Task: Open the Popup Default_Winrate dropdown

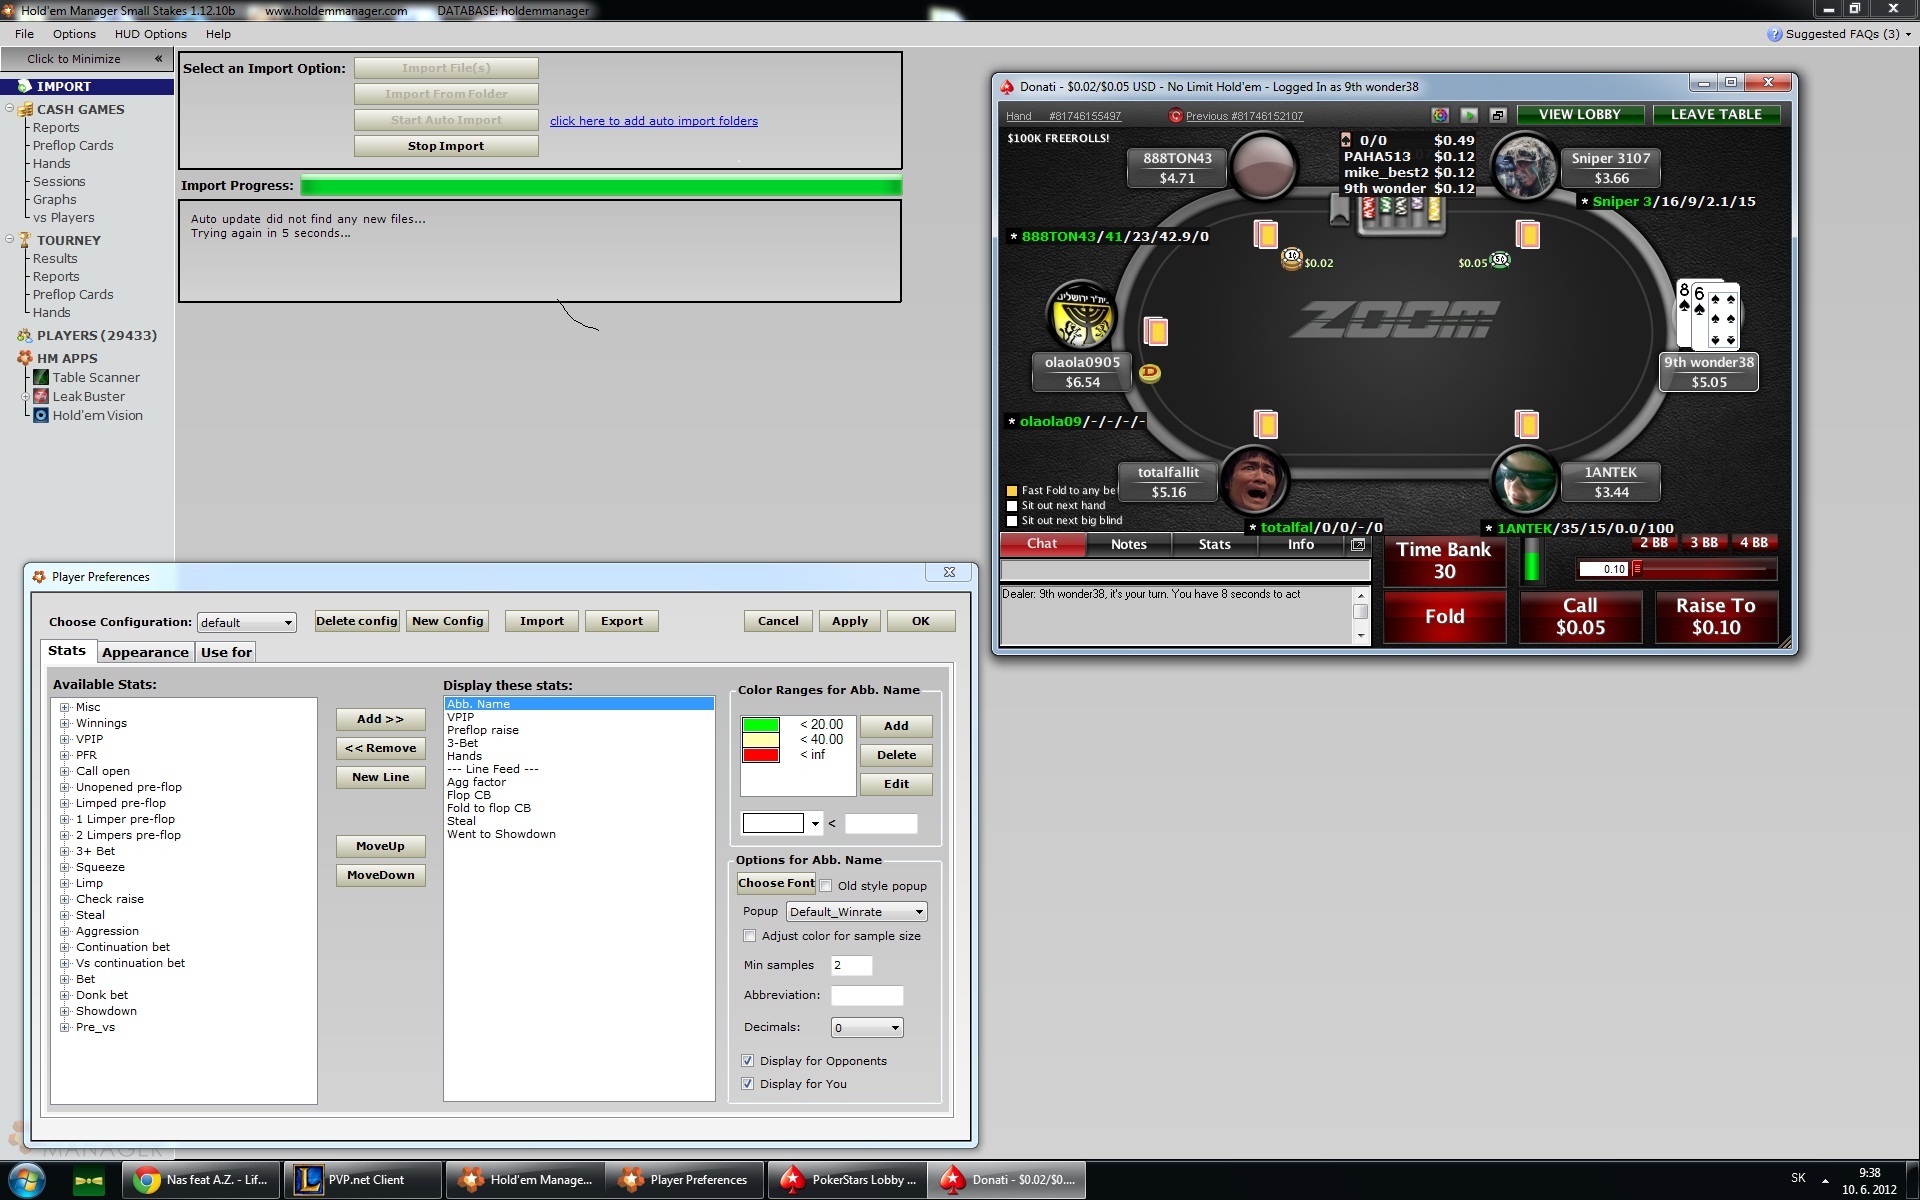Action: tap(856, 912)
